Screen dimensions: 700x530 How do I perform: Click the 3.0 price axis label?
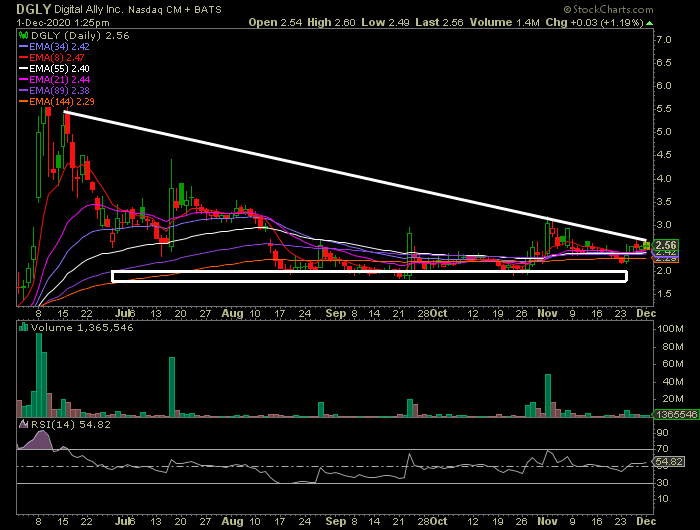(664, 225)
